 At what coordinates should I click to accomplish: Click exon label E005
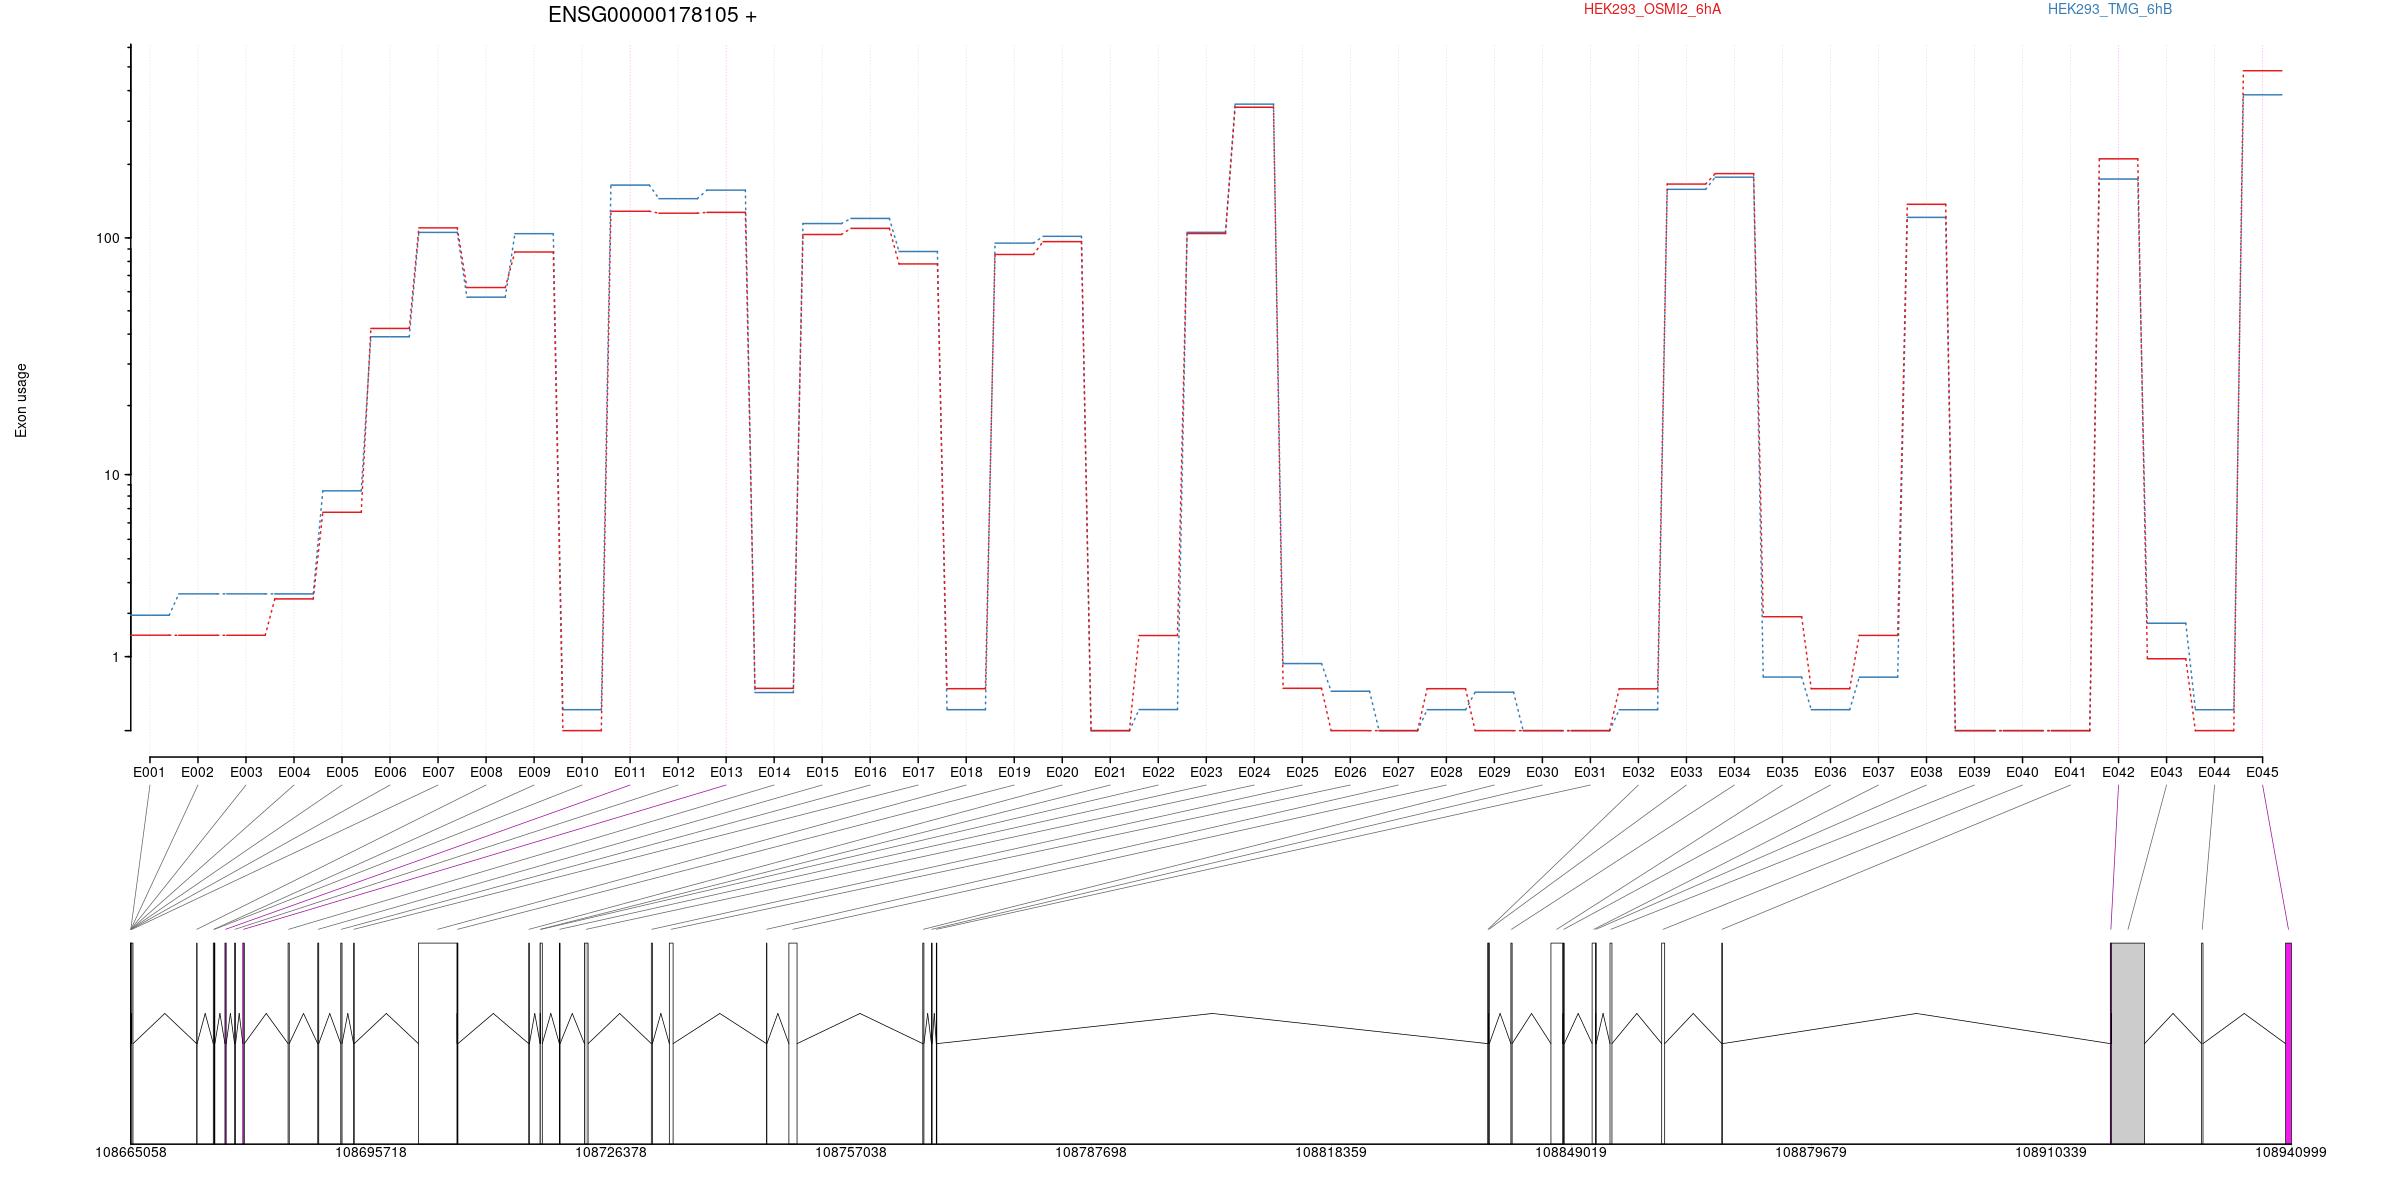(342, 772)
